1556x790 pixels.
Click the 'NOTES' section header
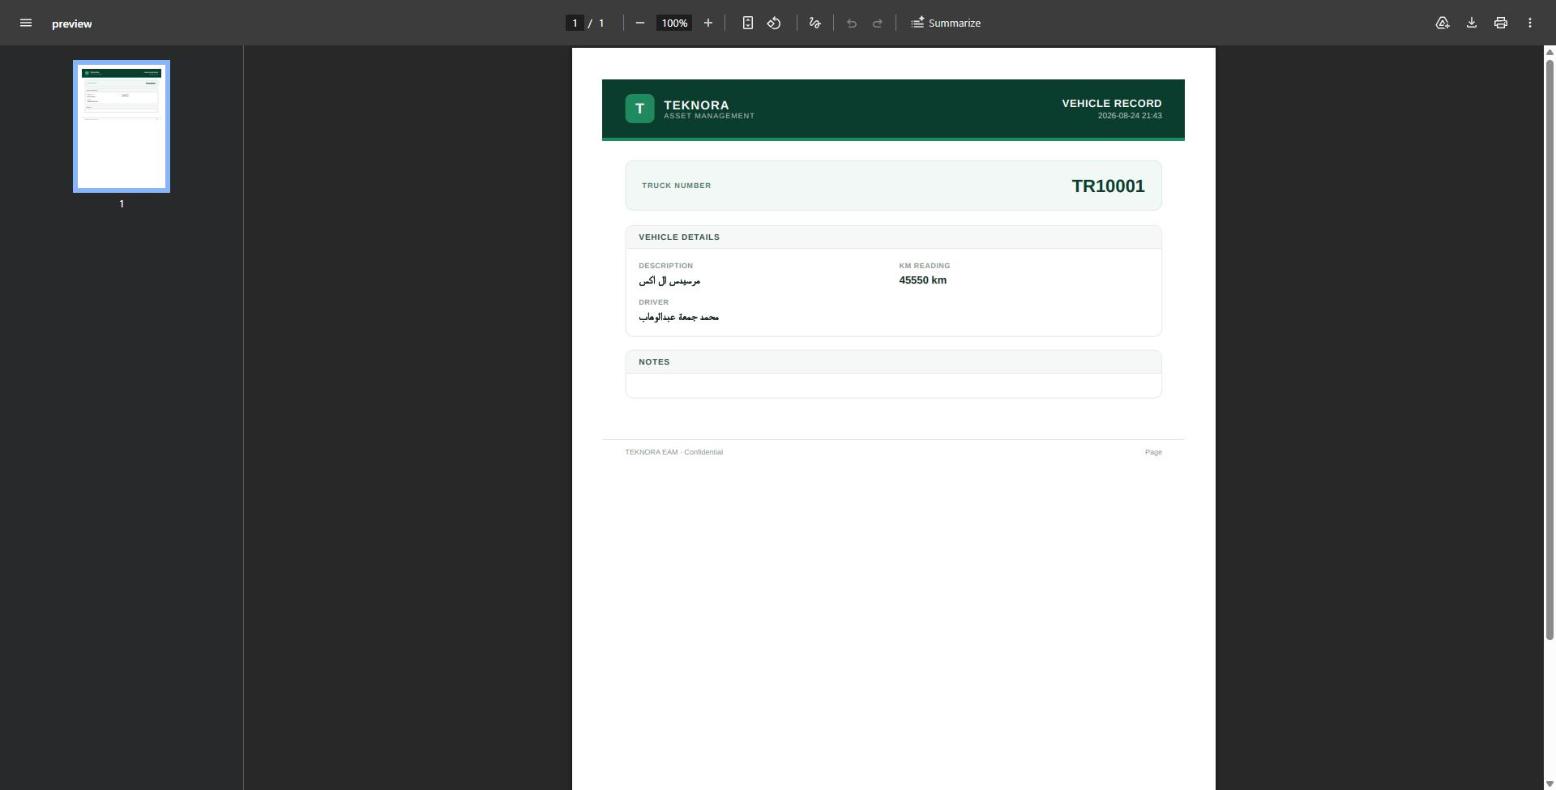click(654, 362)
